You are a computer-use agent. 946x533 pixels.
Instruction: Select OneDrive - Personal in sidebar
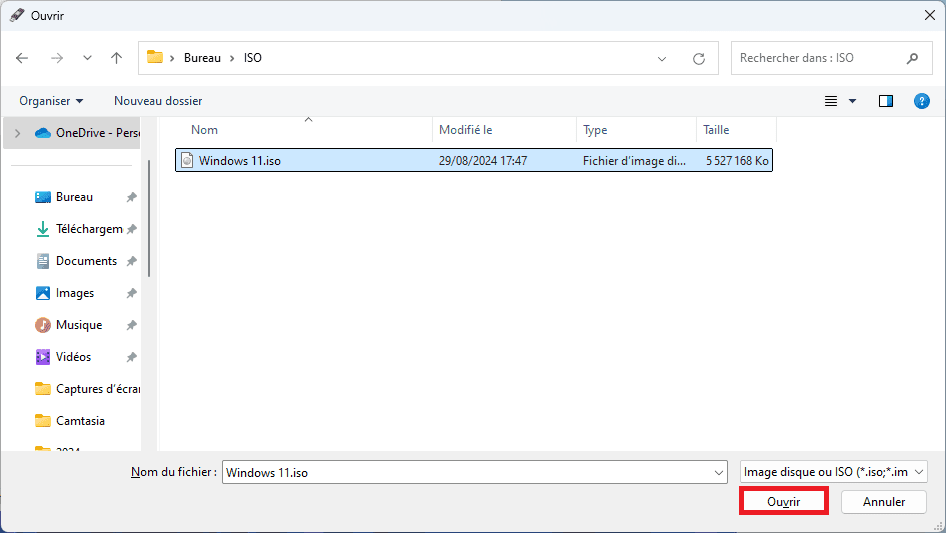click(x=72, y=133)
